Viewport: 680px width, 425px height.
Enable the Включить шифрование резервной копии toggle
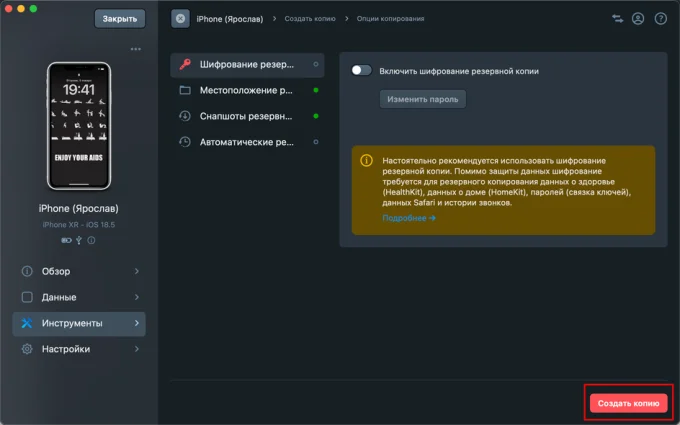tap(361, 71)
